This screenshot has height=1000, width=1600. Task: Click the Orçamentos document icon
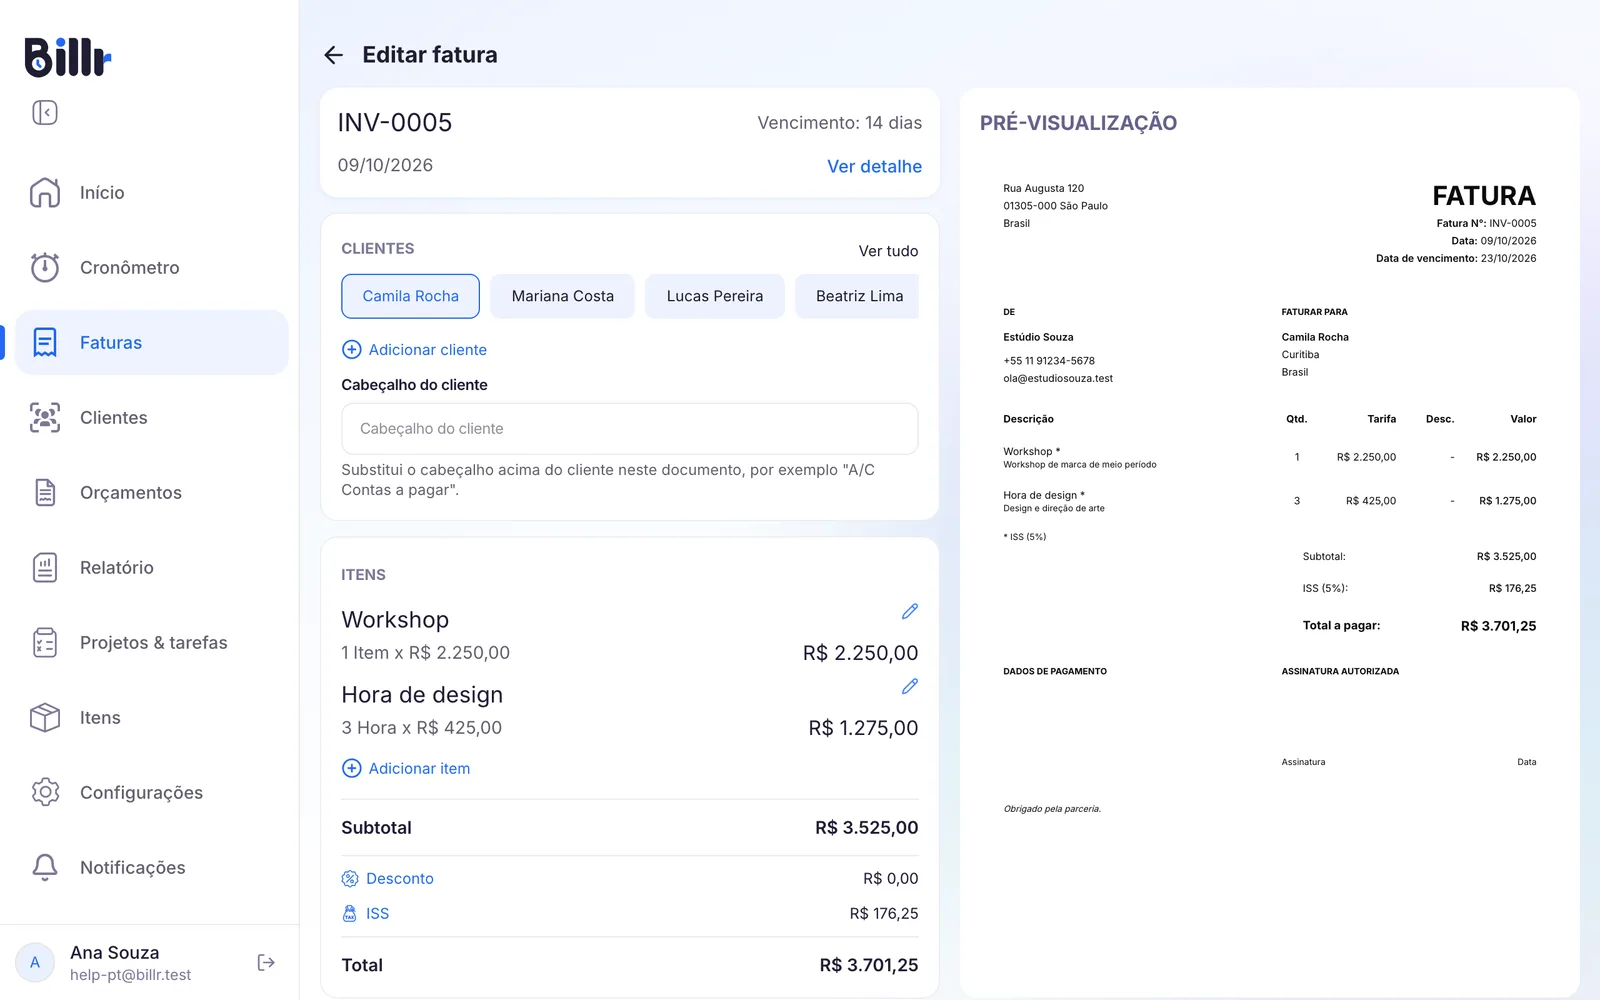[45, 492]
